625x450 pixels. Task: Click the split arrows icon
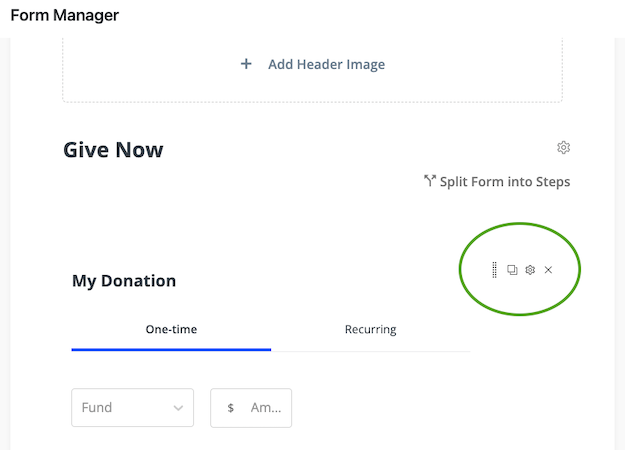pyautogui.click(x=430, y=181)
